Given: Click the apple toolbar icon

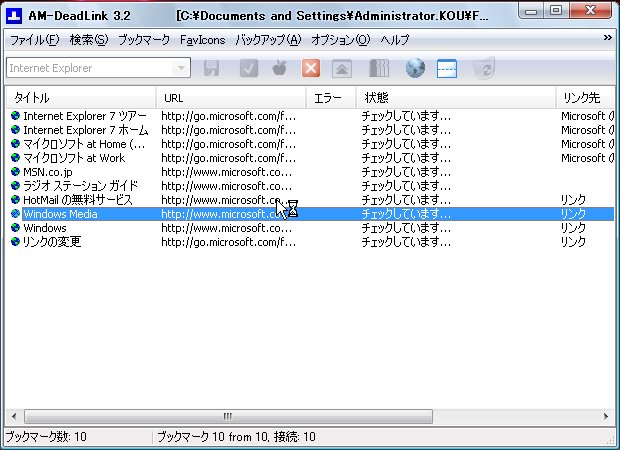Looking at the screenshot, I should point(280,68).
